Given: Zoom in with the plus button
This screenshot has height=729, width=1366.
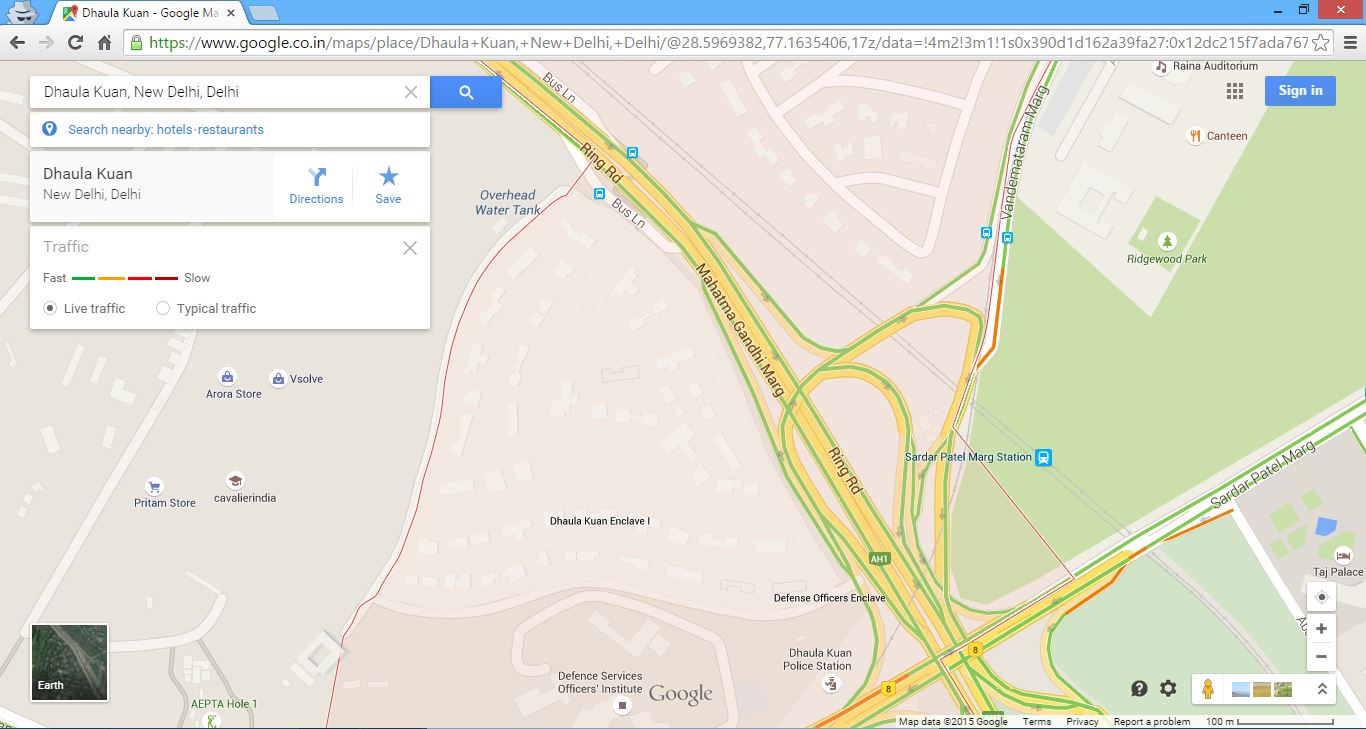Looking at the screenshot, I should pos(1321,628).
